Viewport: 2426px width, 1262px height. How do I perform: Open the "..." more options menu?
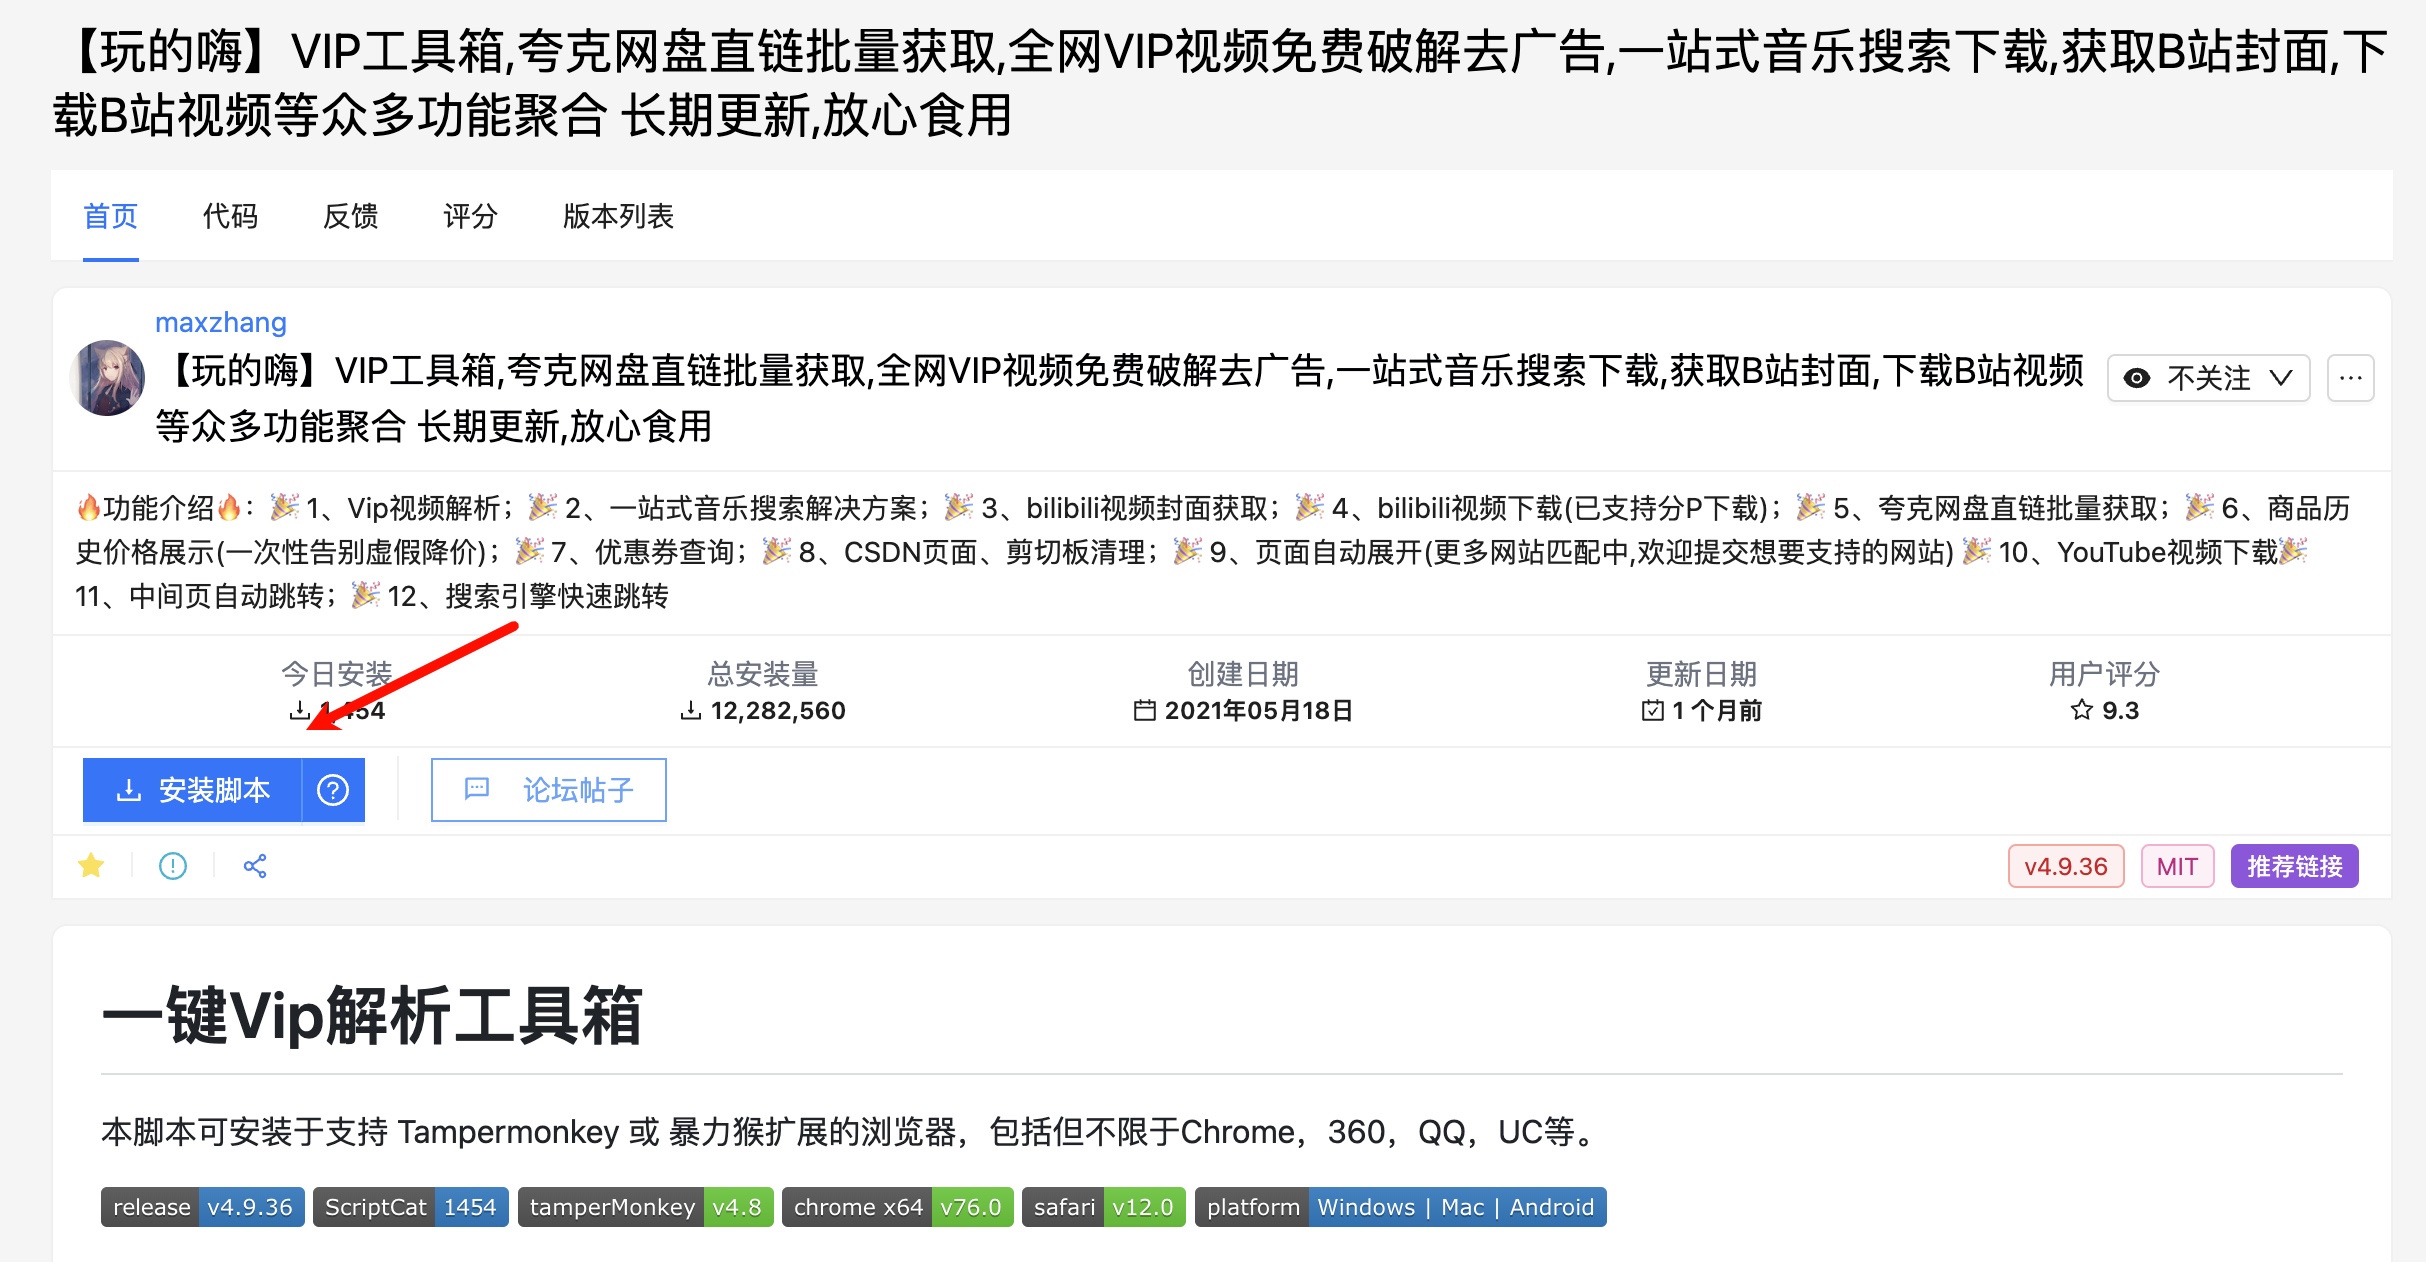coord(2351,377)
